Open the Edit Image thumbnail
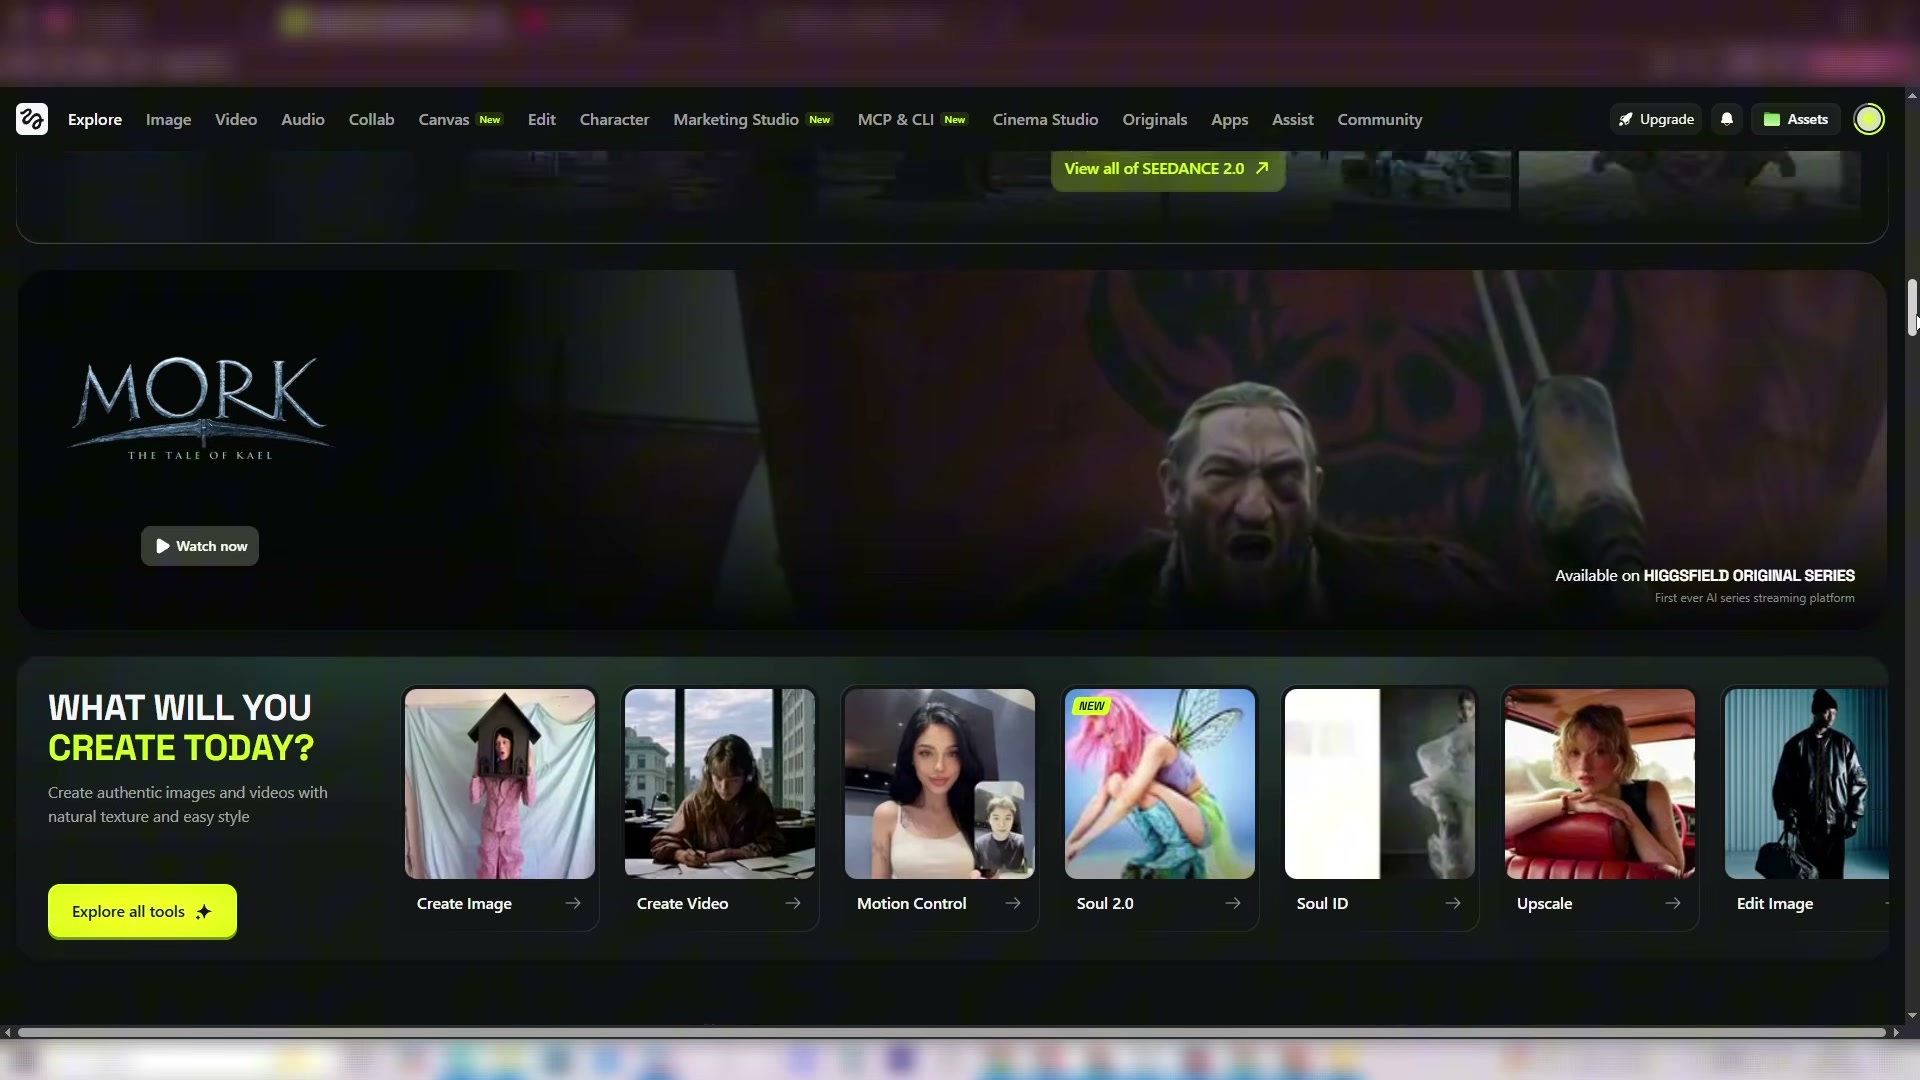Viewport: 1920px width, 1080px height. point(1806,784)
